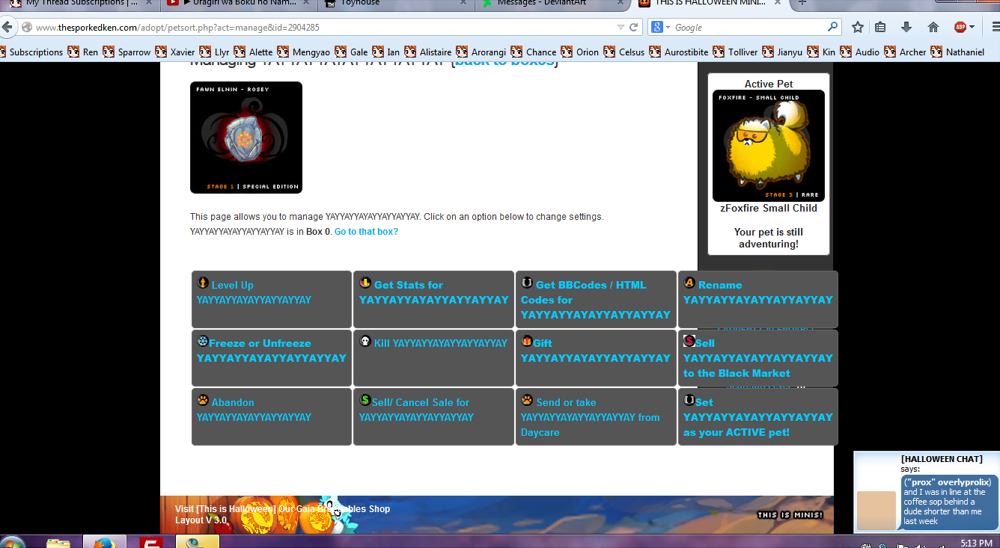
Task: Click the Rename letter A icon
Action: (689, 283)
